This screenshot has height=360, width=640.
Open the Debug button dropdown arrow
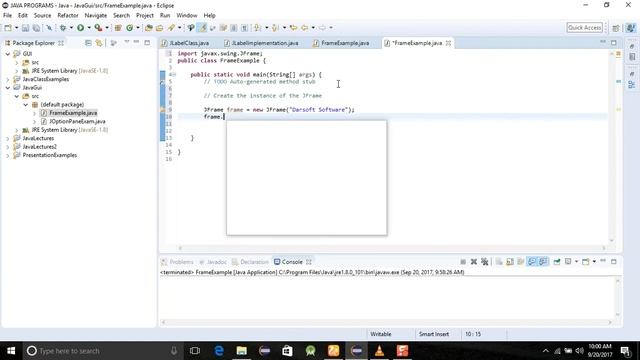point(71,28)
